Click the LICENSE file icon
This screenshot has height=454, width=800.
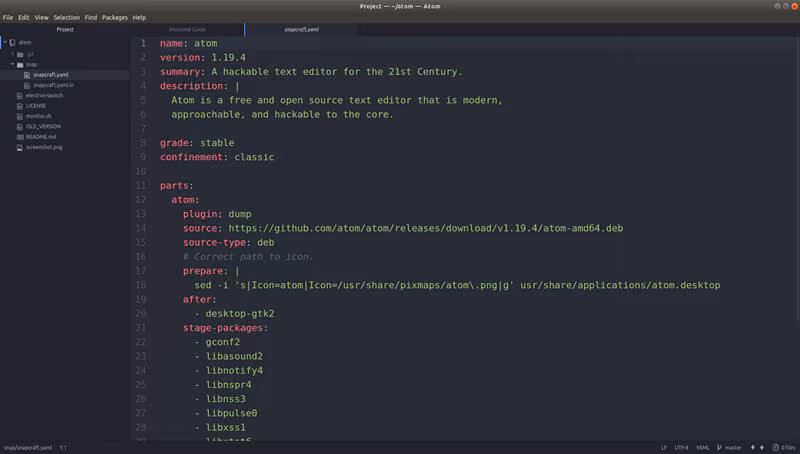pos(20,106)
